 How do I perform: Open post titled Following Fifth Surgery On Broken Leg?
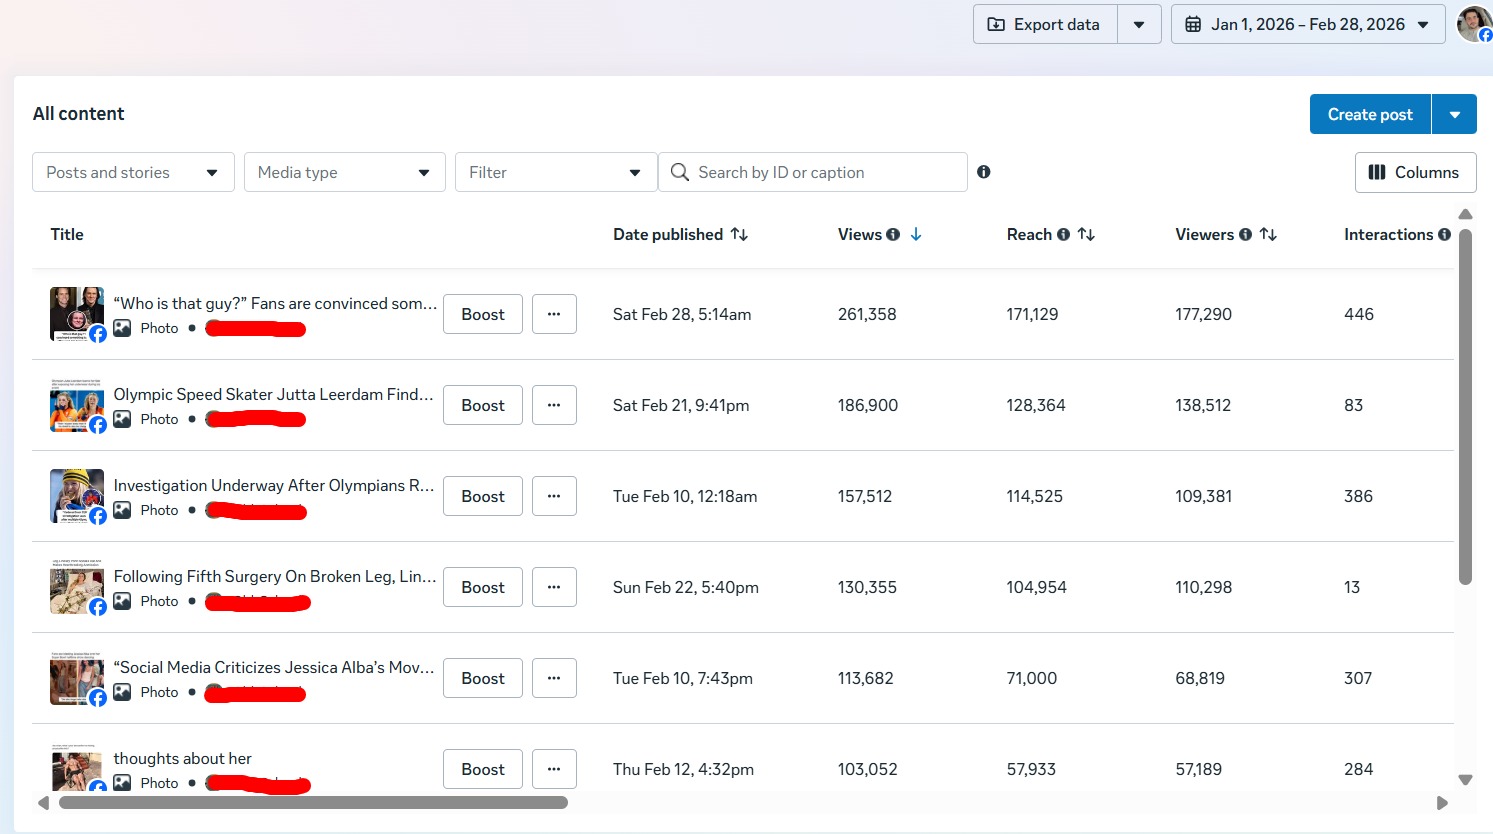pyautogui.click(x=275, y=576)
